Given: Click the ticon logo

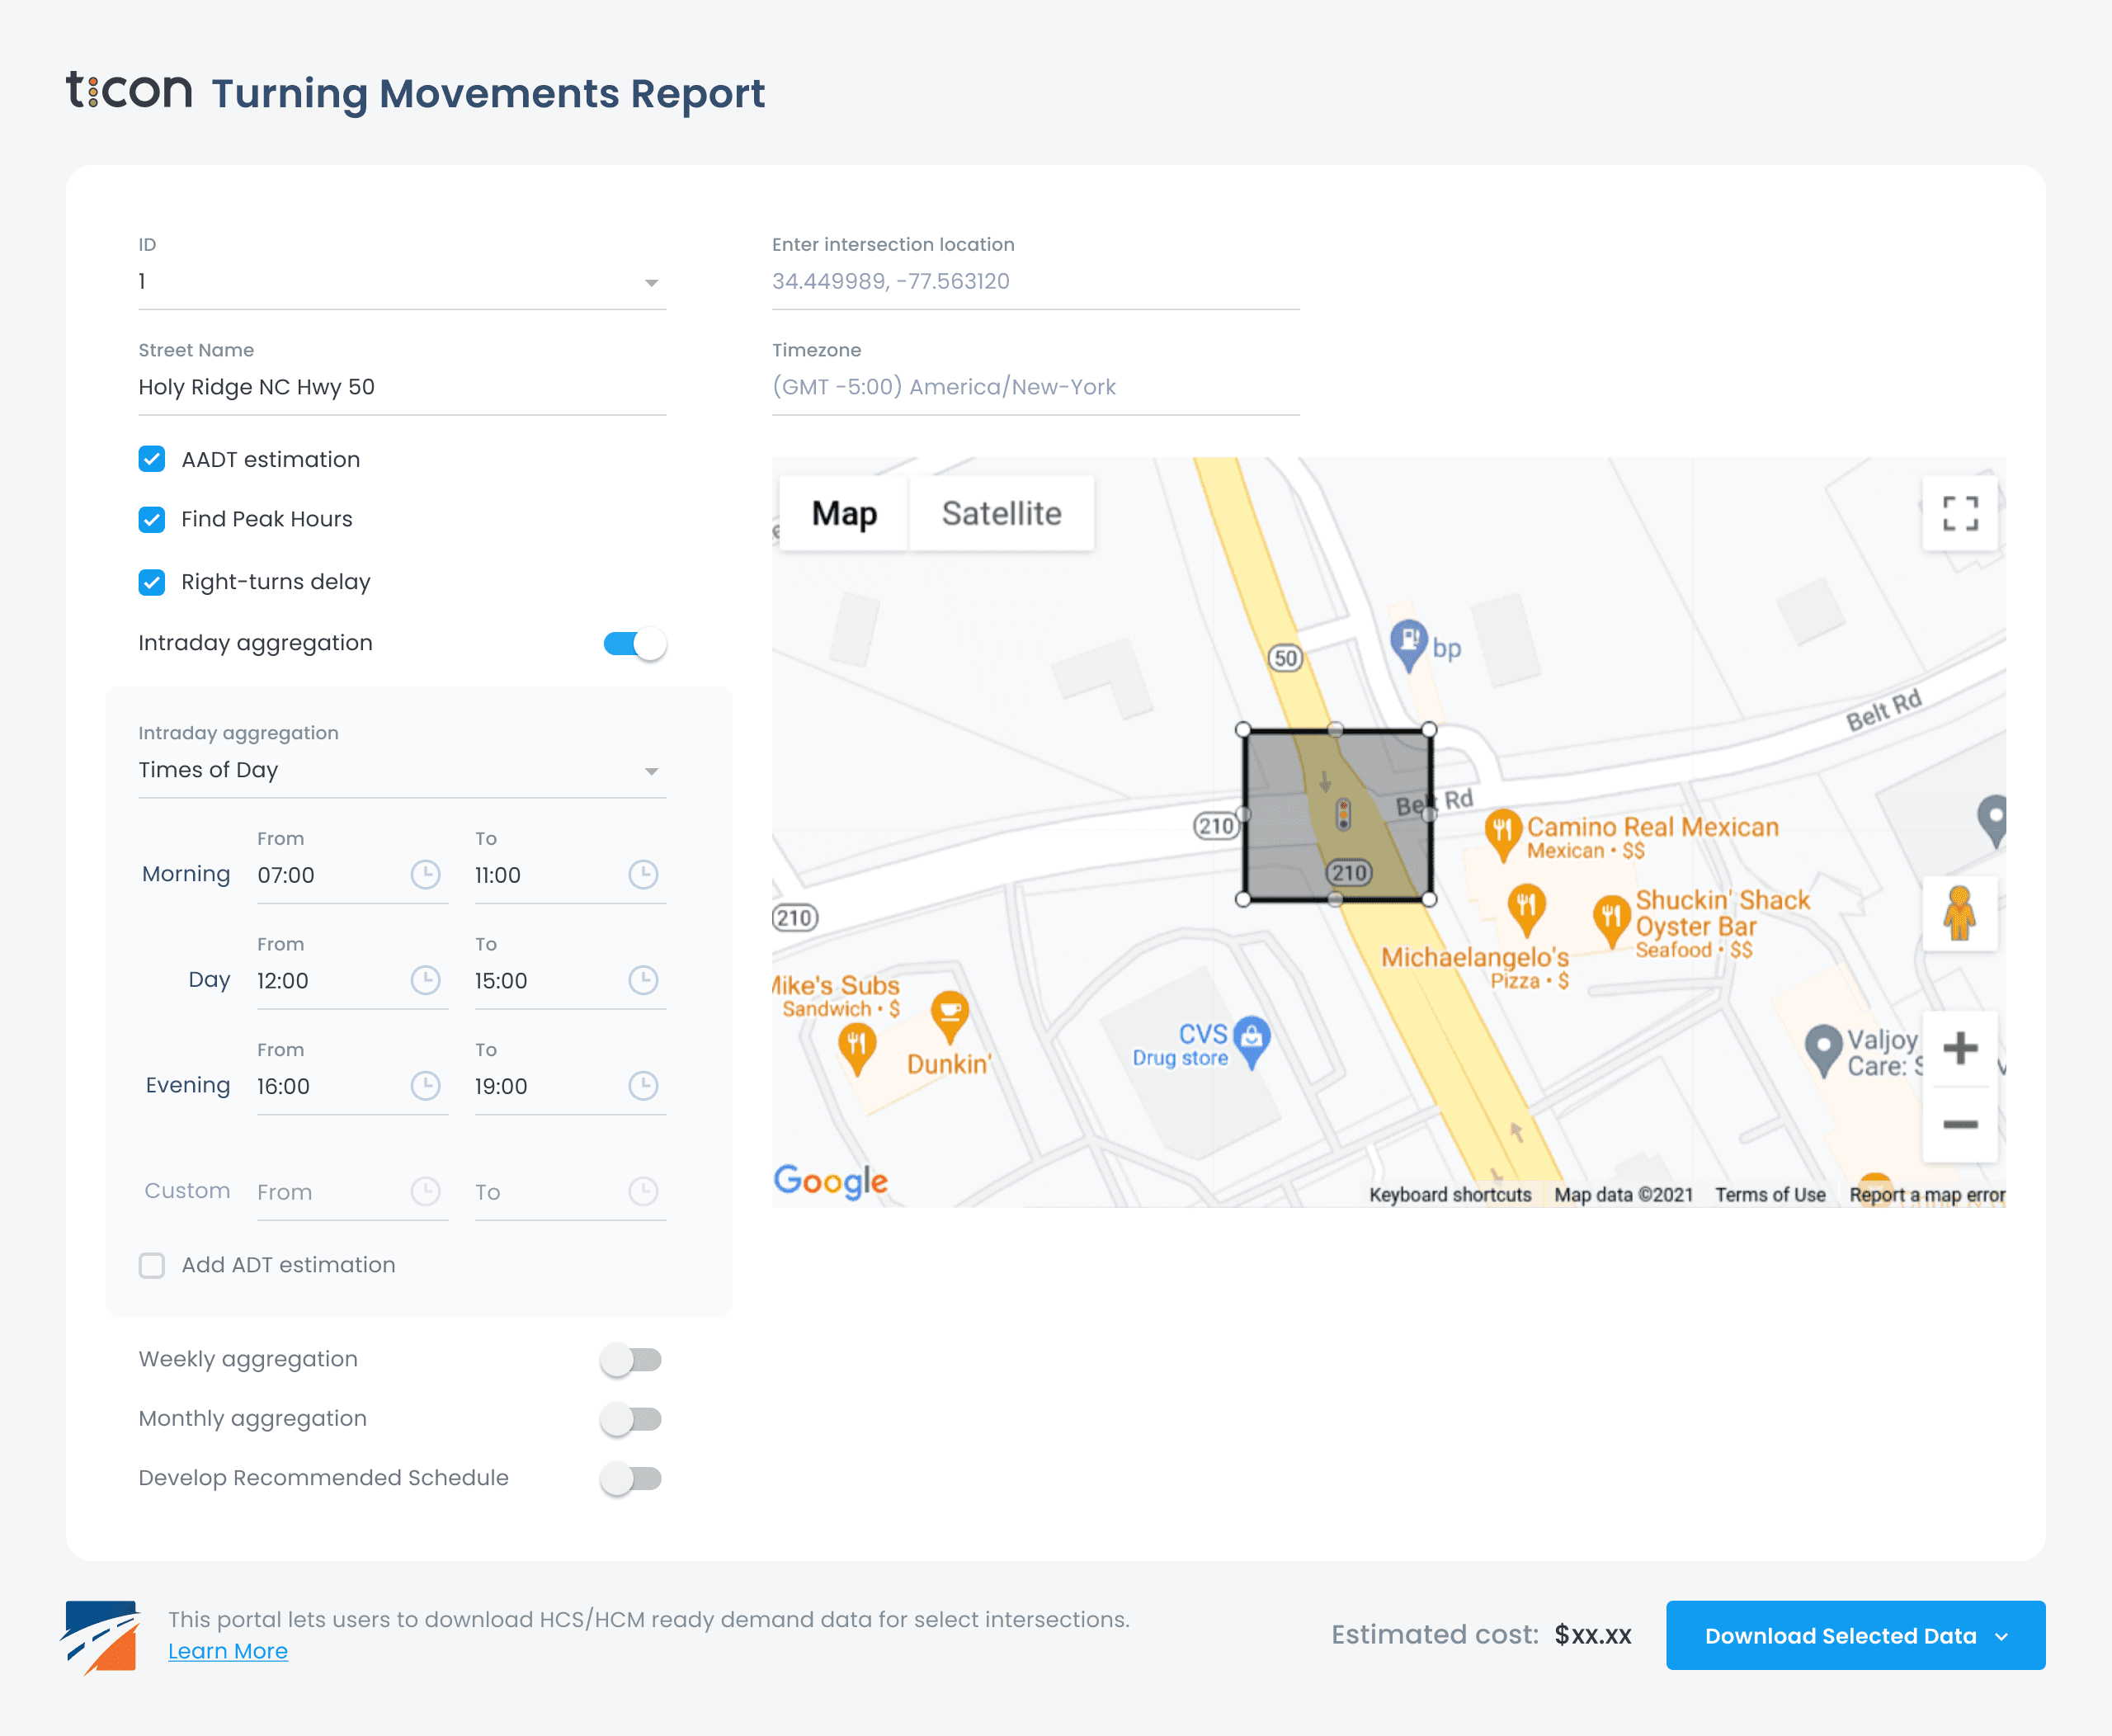Looking at the screenshot, I should point(130,90).
